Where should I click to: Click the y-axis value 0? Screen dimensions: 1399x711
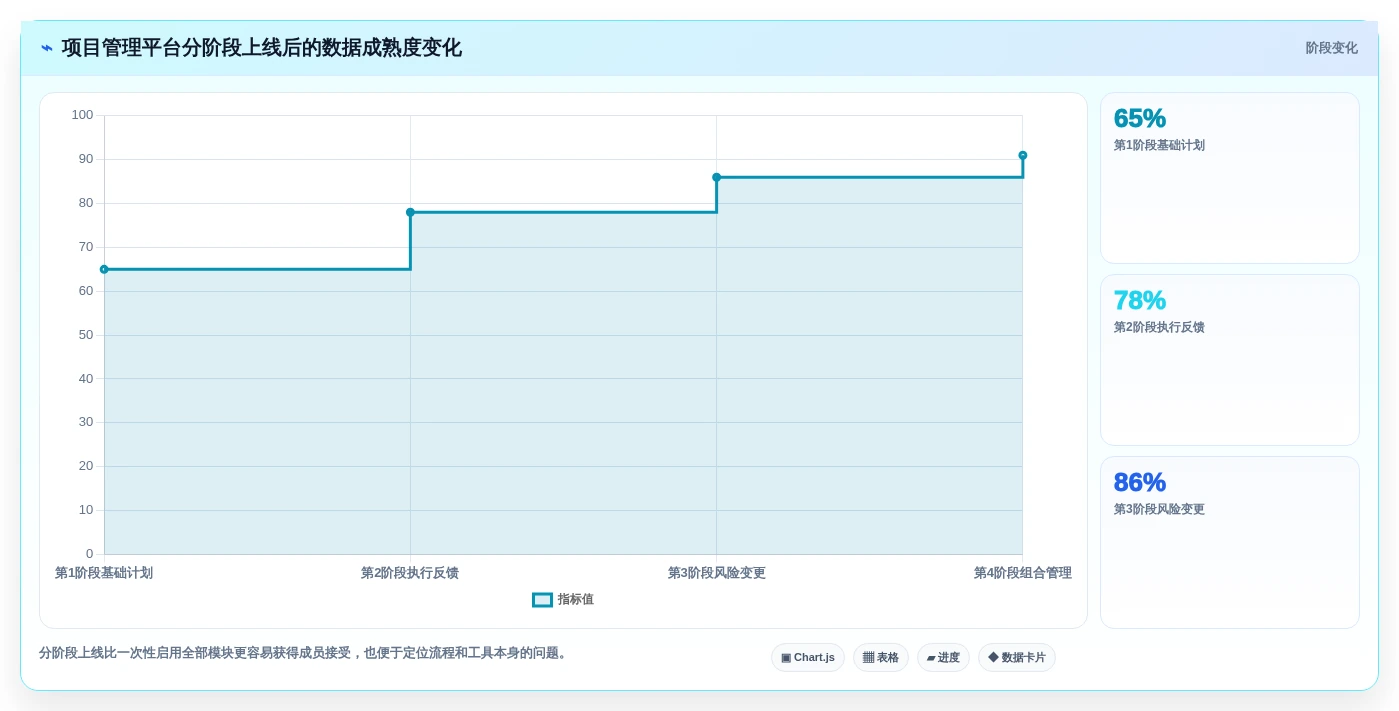coord(89,553)
